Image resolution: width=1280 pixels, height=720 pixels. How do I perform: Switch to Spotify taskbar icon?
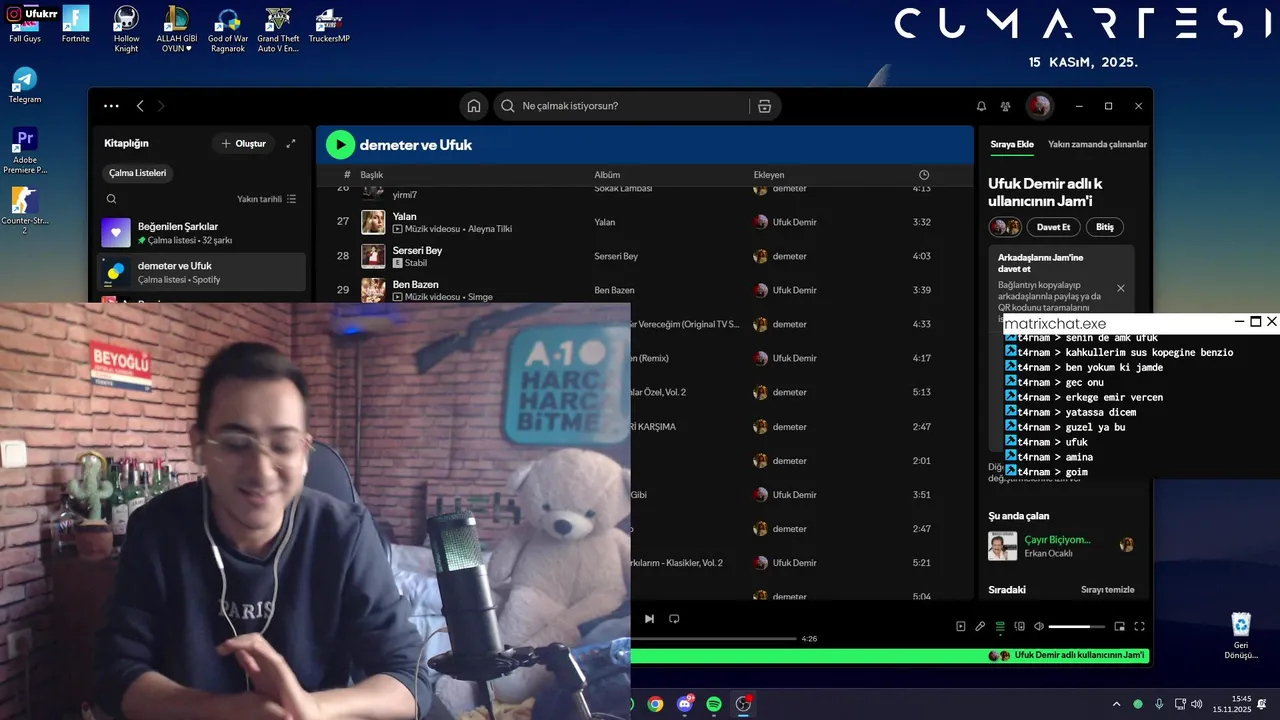(x=714, y=704)
